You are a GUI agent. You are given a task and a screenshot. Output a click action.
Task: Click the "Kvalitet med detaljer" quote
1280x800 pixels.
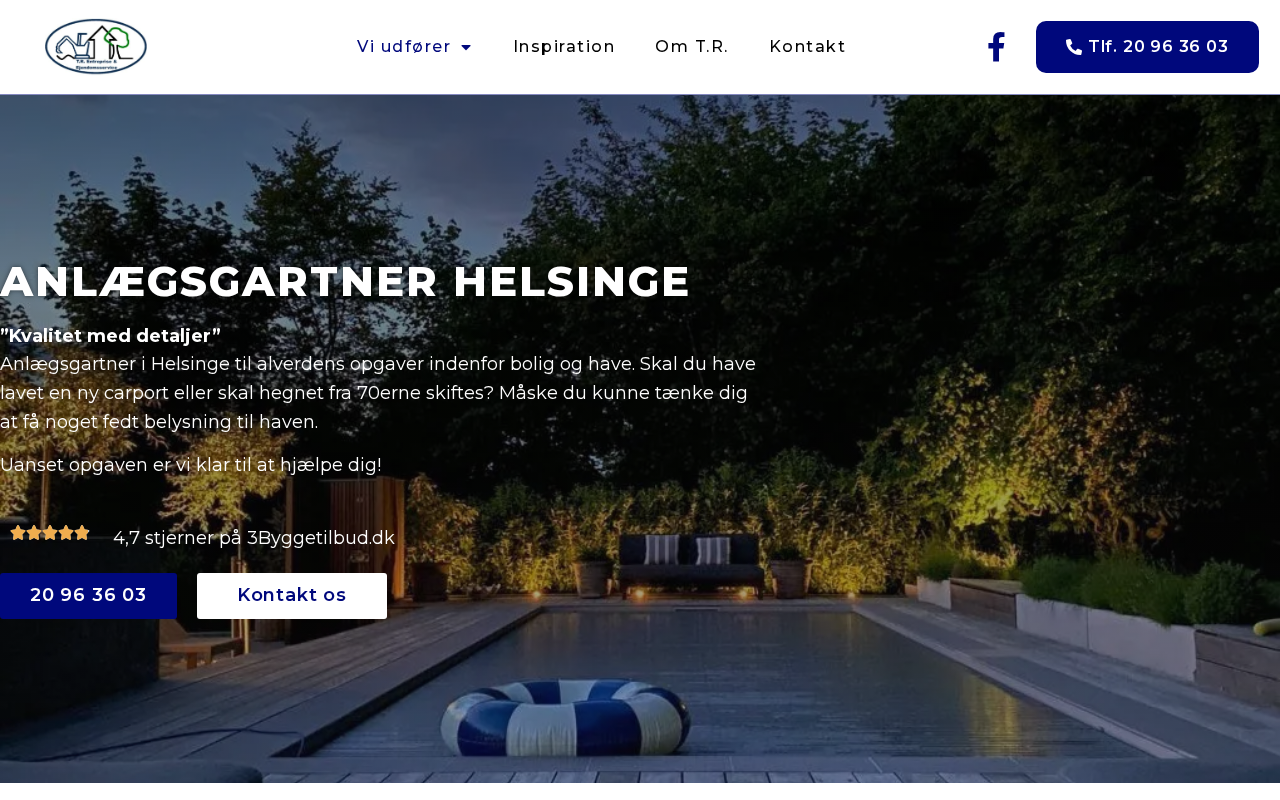(x=110, y=335)
